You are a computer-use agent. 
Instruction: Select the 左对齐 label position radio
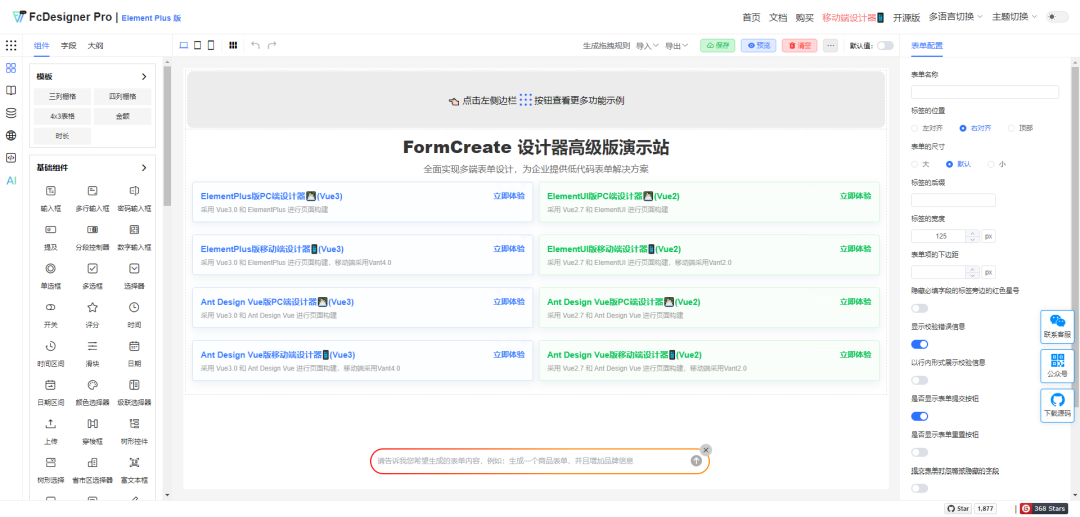[914, 128]
